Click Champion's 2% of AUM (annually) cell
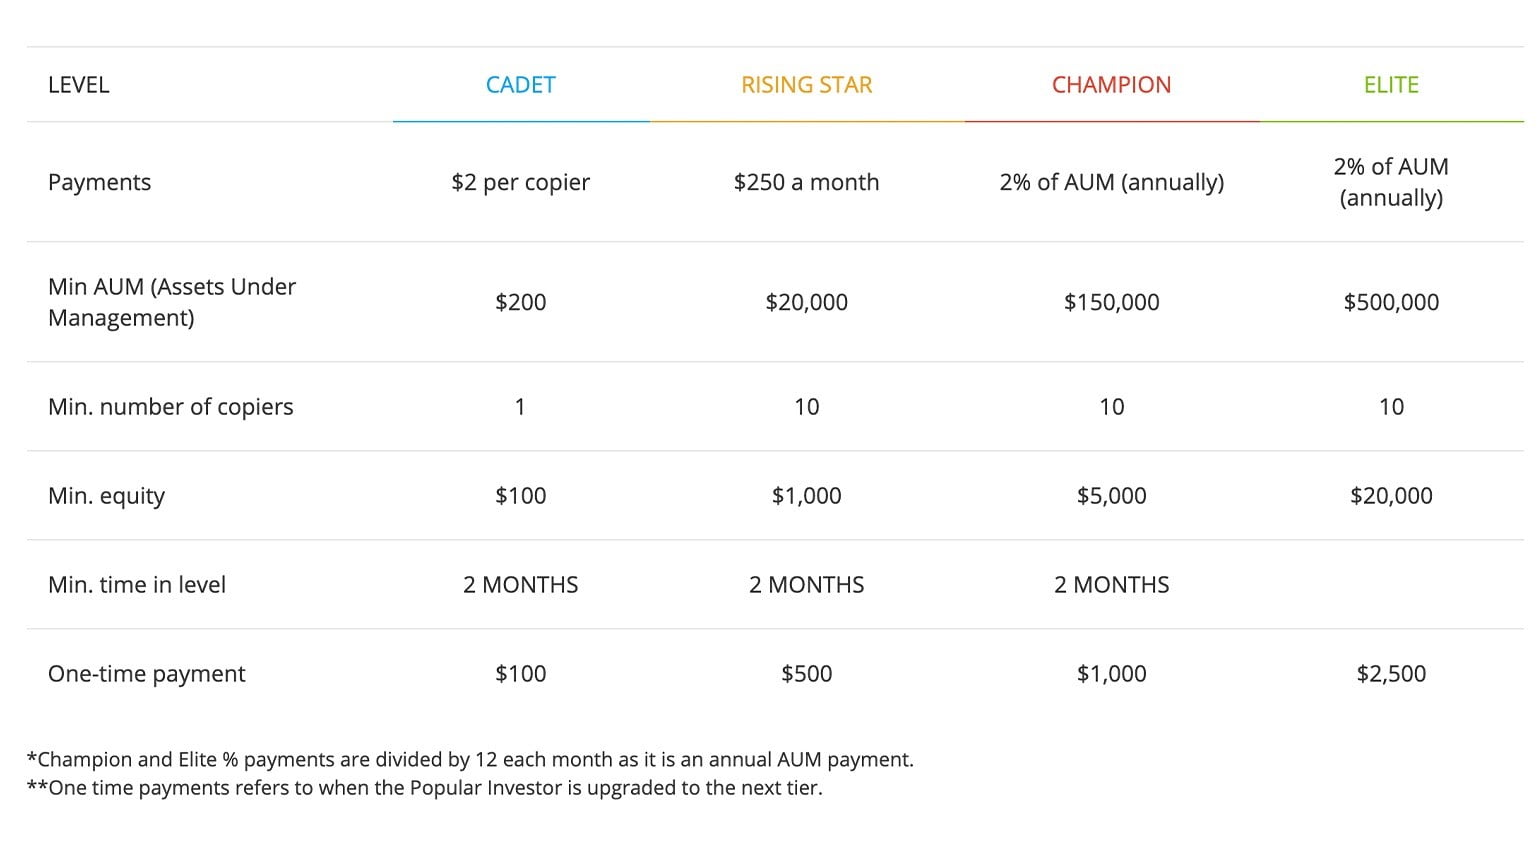Viewport: 1540px width, 855px height. point(1111,182)
